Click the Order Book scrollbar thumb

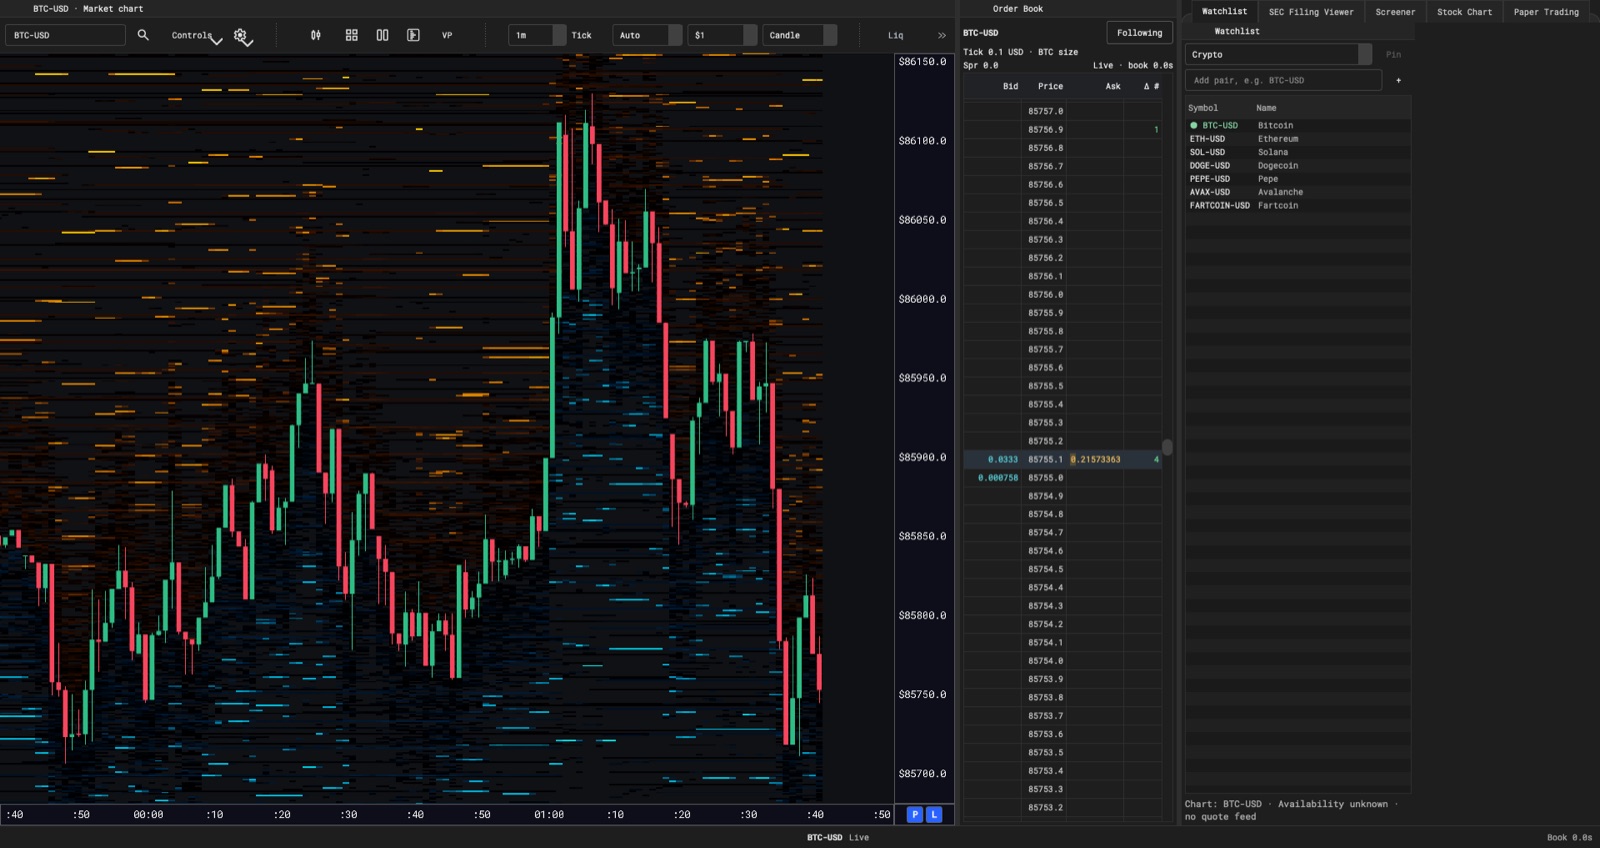pos(1167,447)
